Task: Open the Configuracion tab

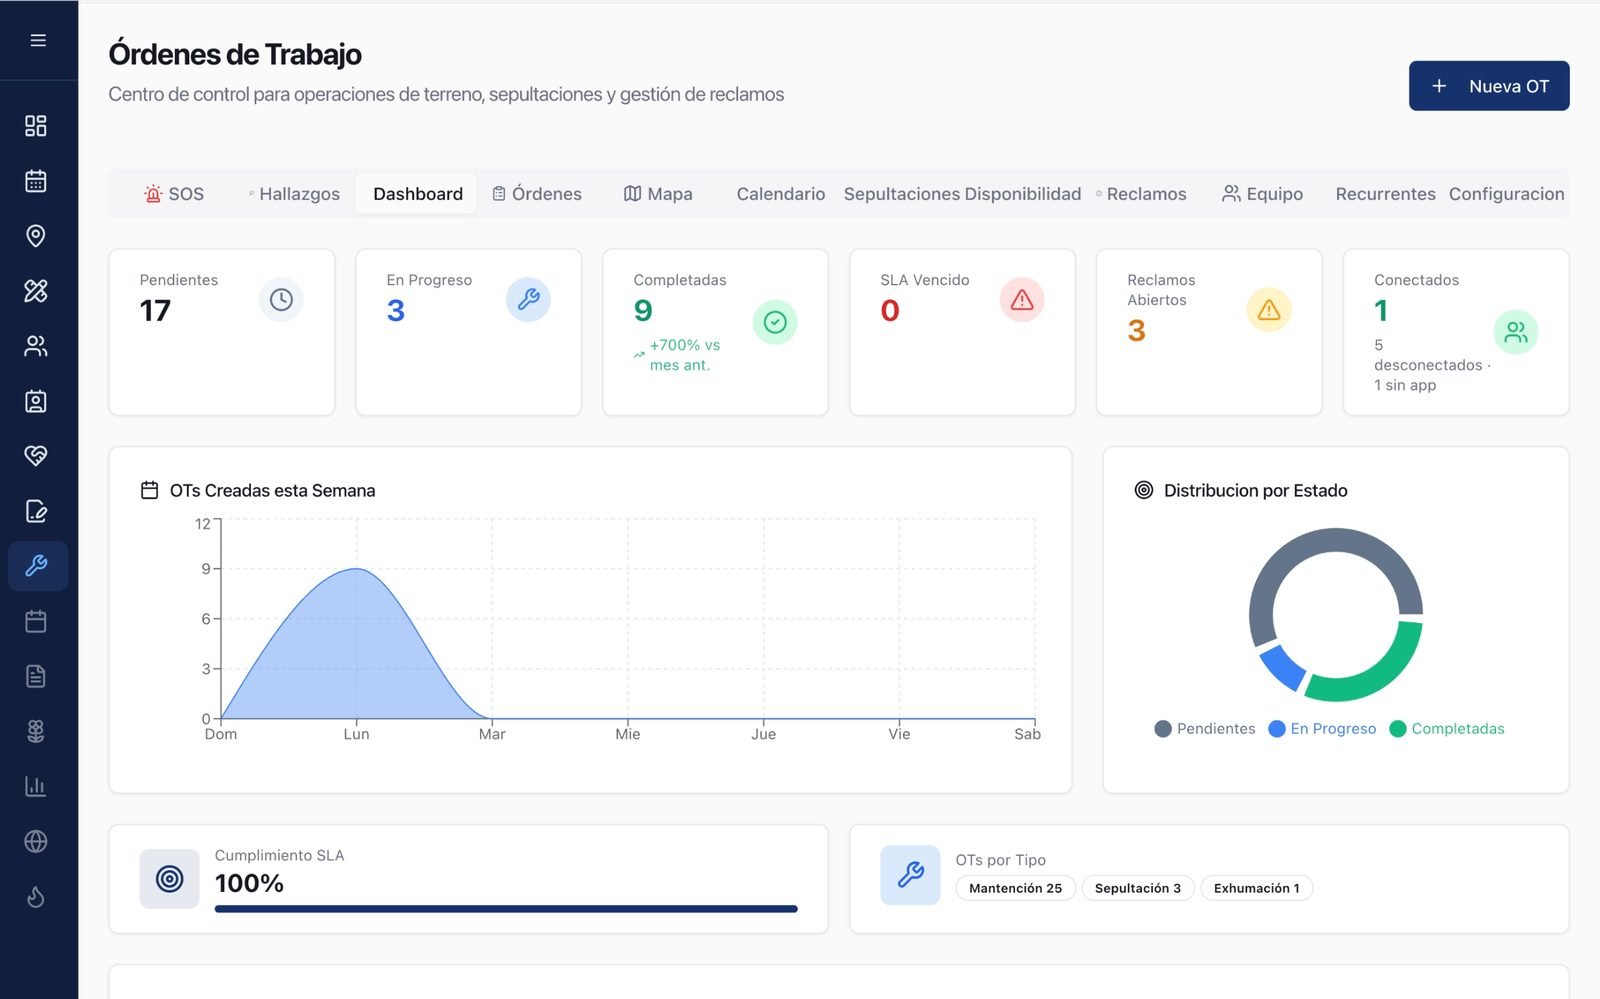Action: point(1506,194)
